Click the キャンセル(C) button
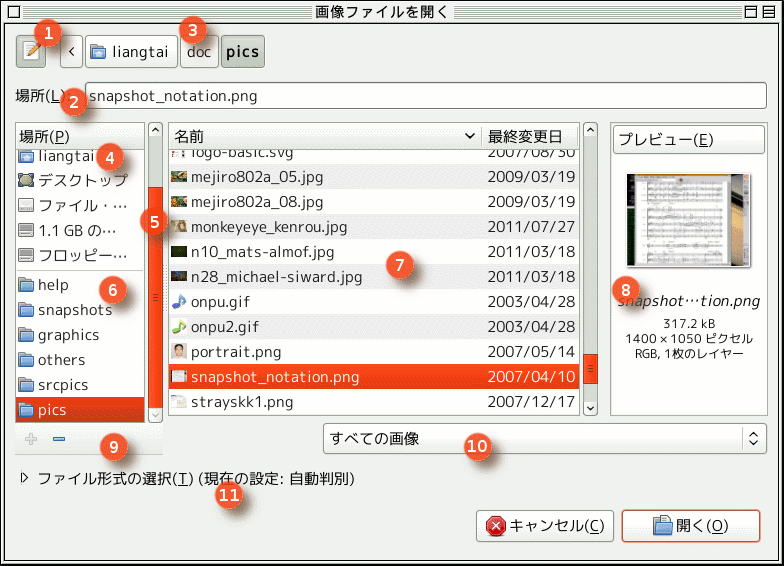This screenshot has width=784, height=566. tap(544, 526)
